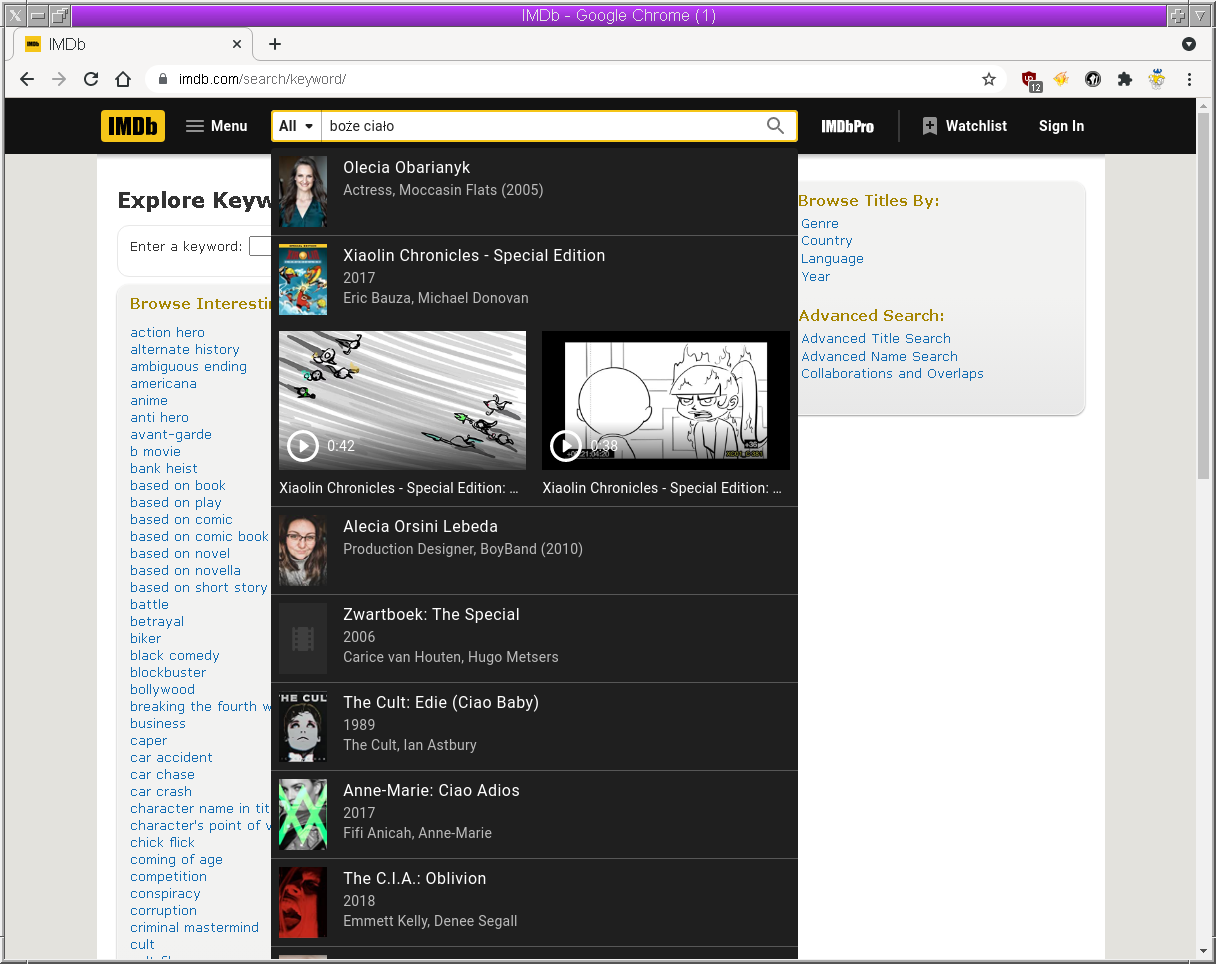This screenshot has height=964, width=1216.
Task: Select Anne-Marie: Ciao Adios result
Action: [x=534, y=815]
